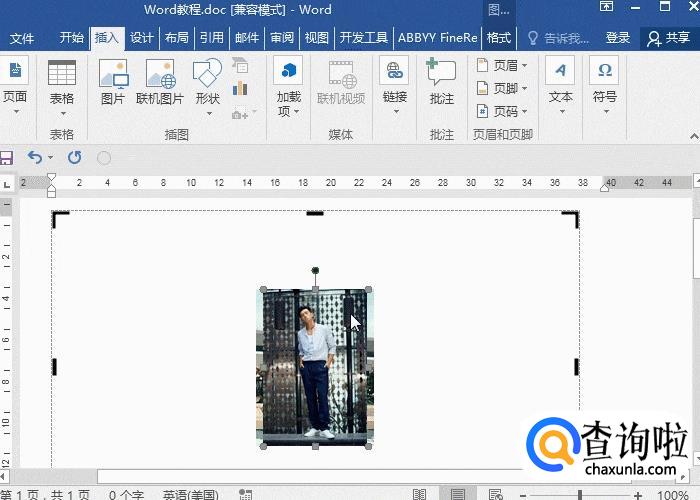This screenshot has height=500, width=700.
Task: Open the ABBYY FineReader tab
Action: coord(438,38)
